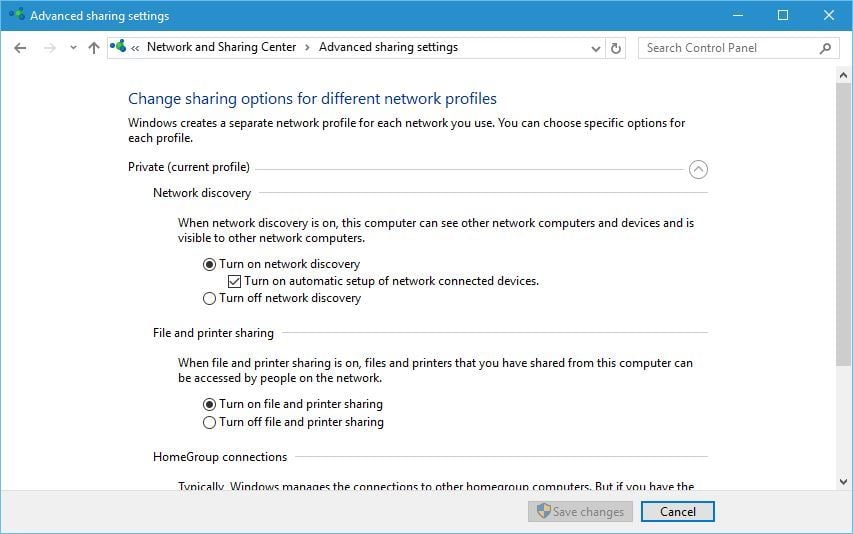Click the Save changes button

[580, 512]
